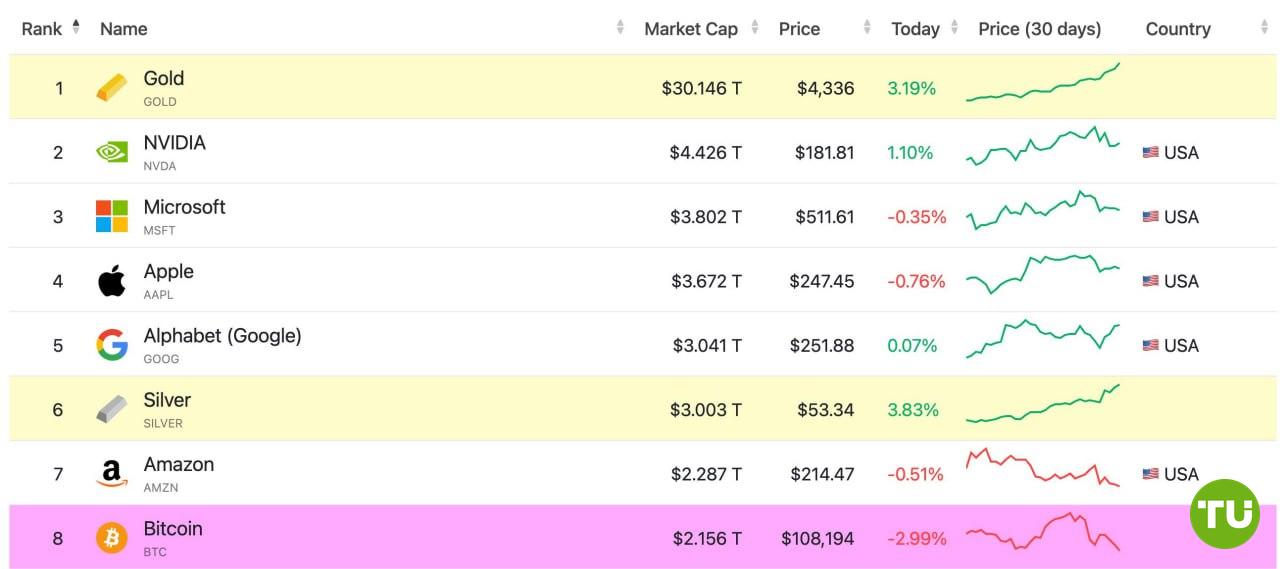The width and height of the screenshot is (1280, 569).
Task: Click NVIDIA's 30-day price sparkline chart
Action: pyautogui.click(x=1042, y=146)
